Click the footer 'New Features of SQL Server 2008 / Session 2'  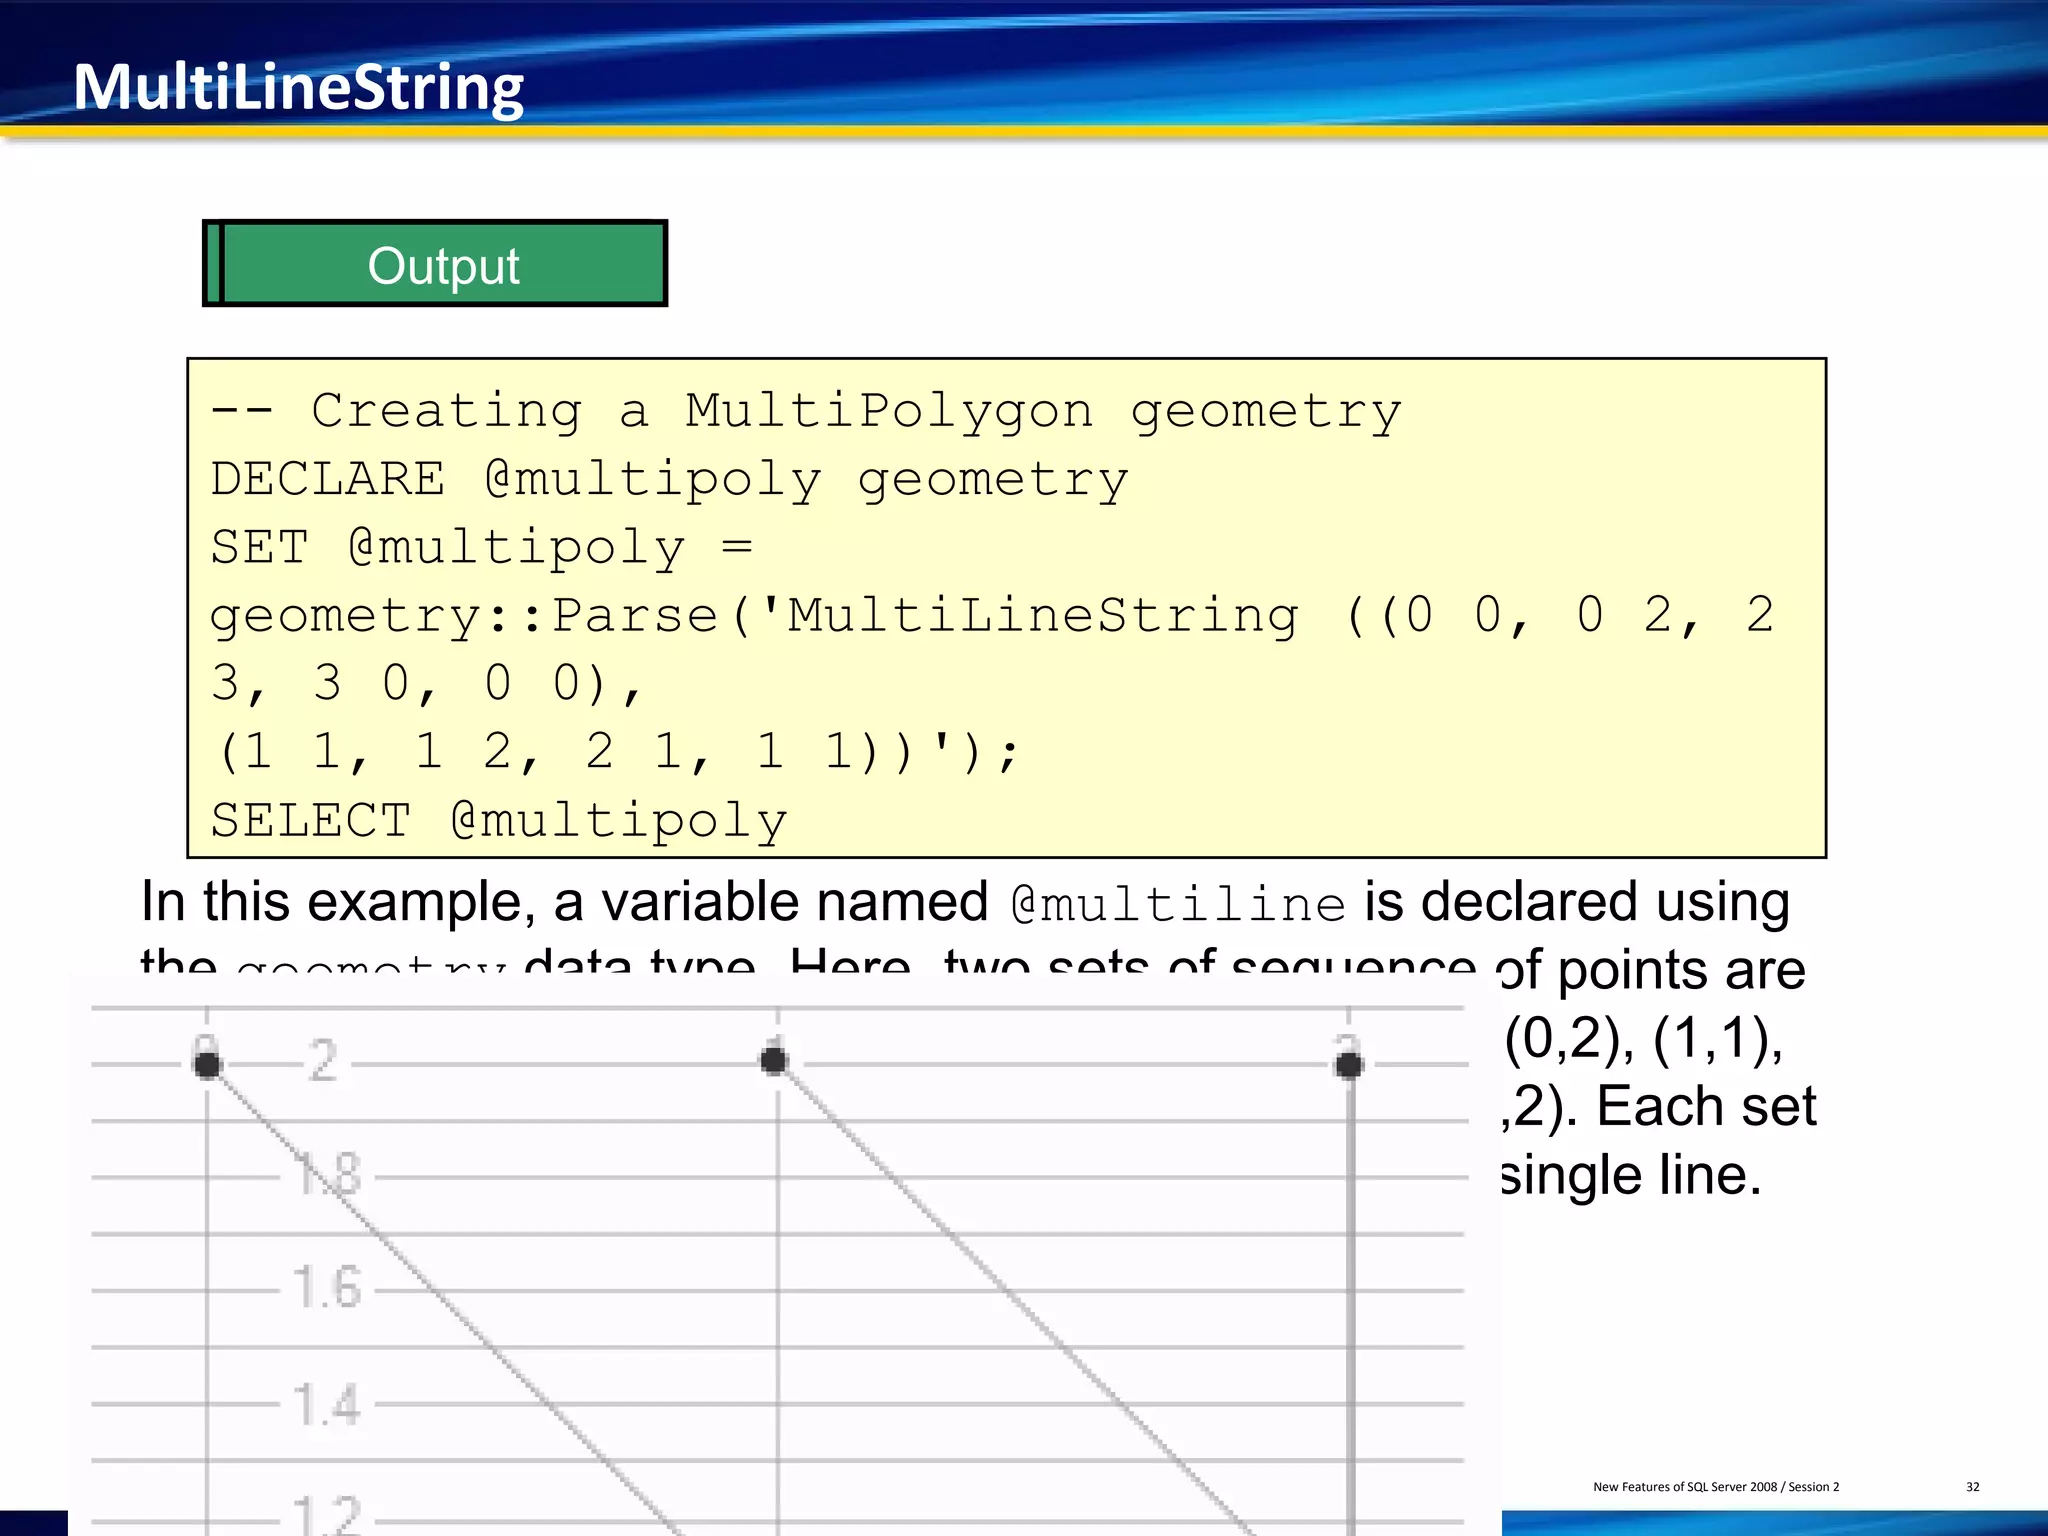(1716, 1487)
